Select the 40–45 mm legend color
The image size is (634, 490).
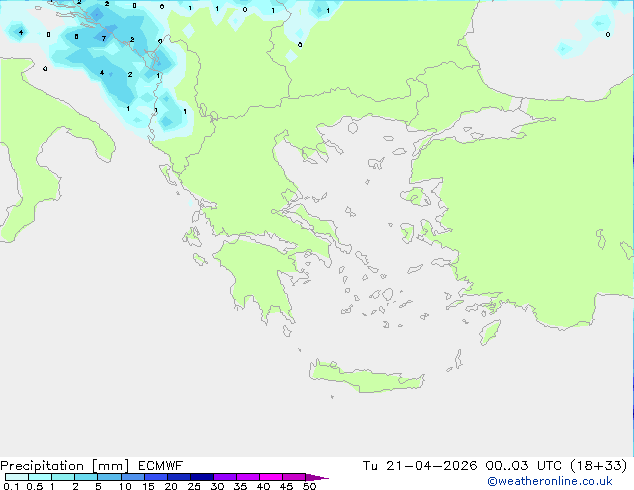(x=271, y=477)
